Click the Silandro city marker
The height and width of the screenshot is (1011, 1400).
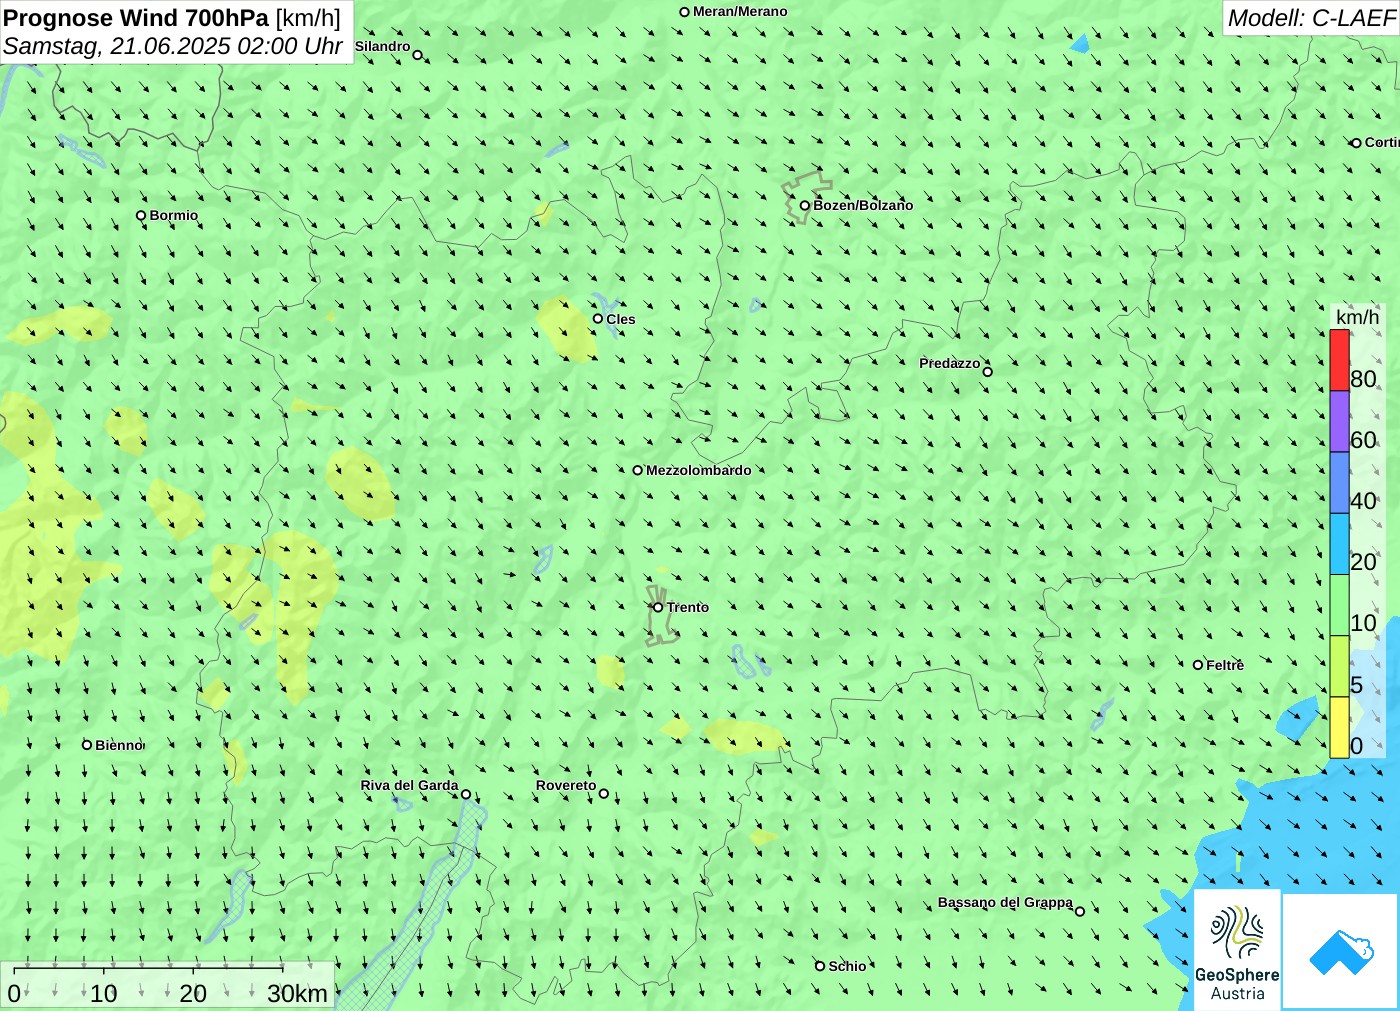click(417, 55)
